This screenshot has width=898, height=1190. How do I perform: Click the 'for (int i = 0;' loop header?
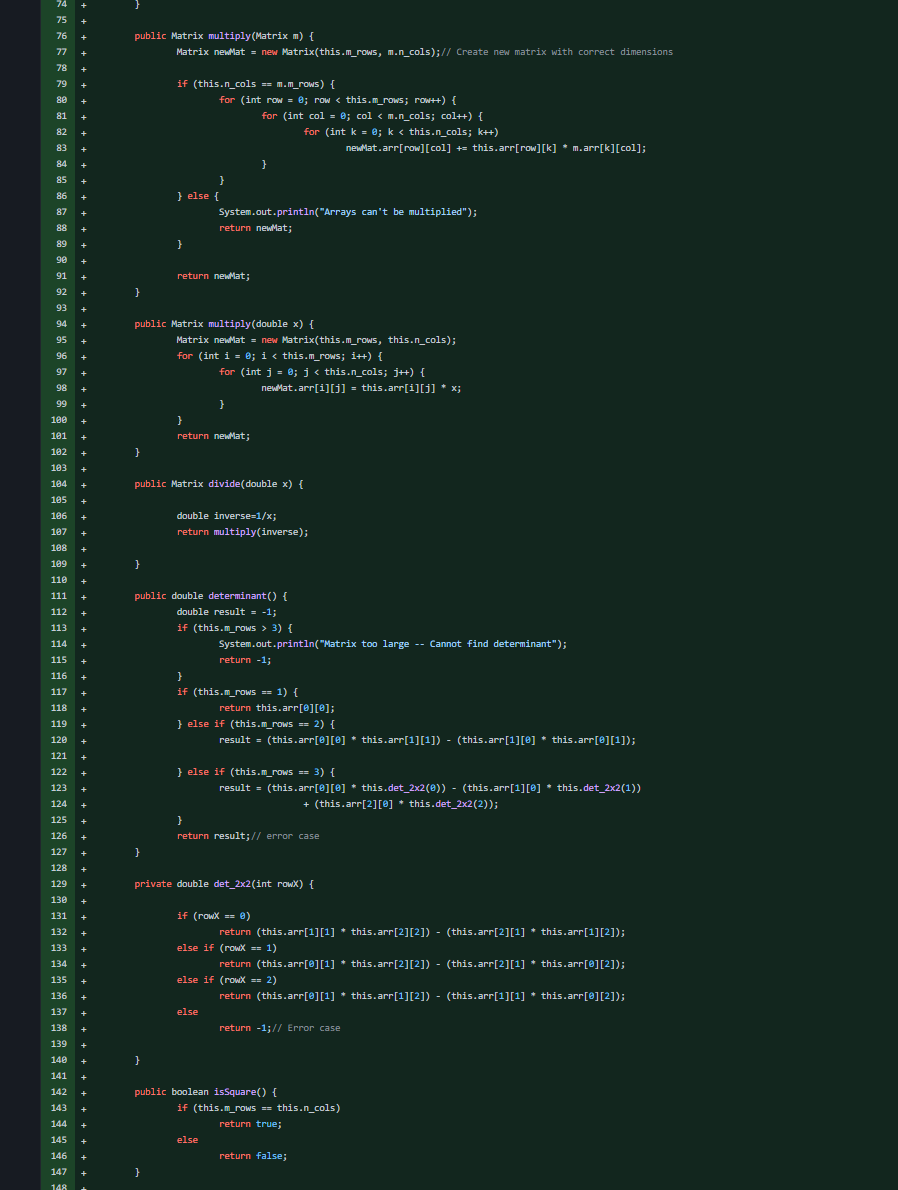pyautogui.click(x=279, y=357)
